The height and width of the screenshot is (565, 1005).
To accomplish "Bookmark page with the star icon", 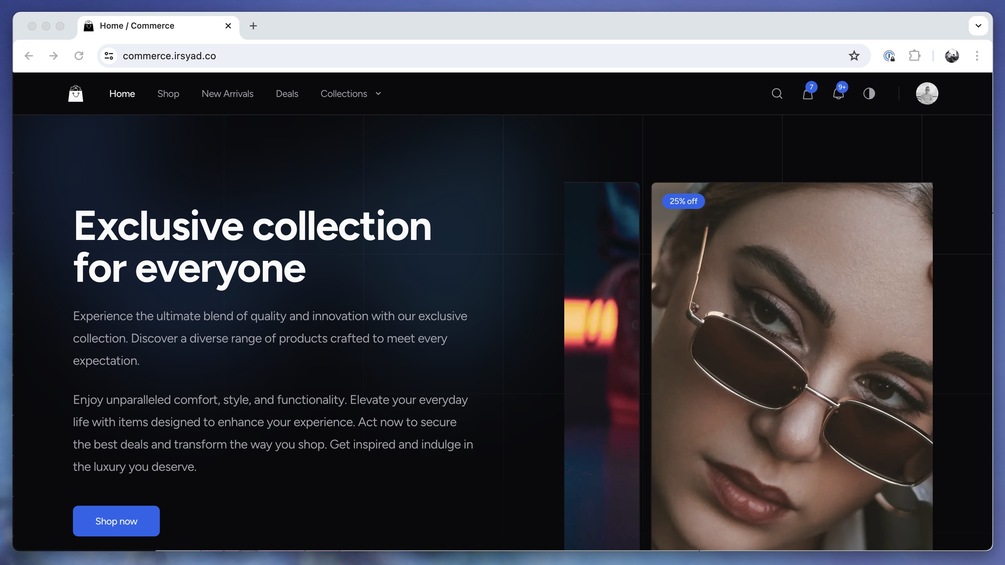I will tap(854, 56).
